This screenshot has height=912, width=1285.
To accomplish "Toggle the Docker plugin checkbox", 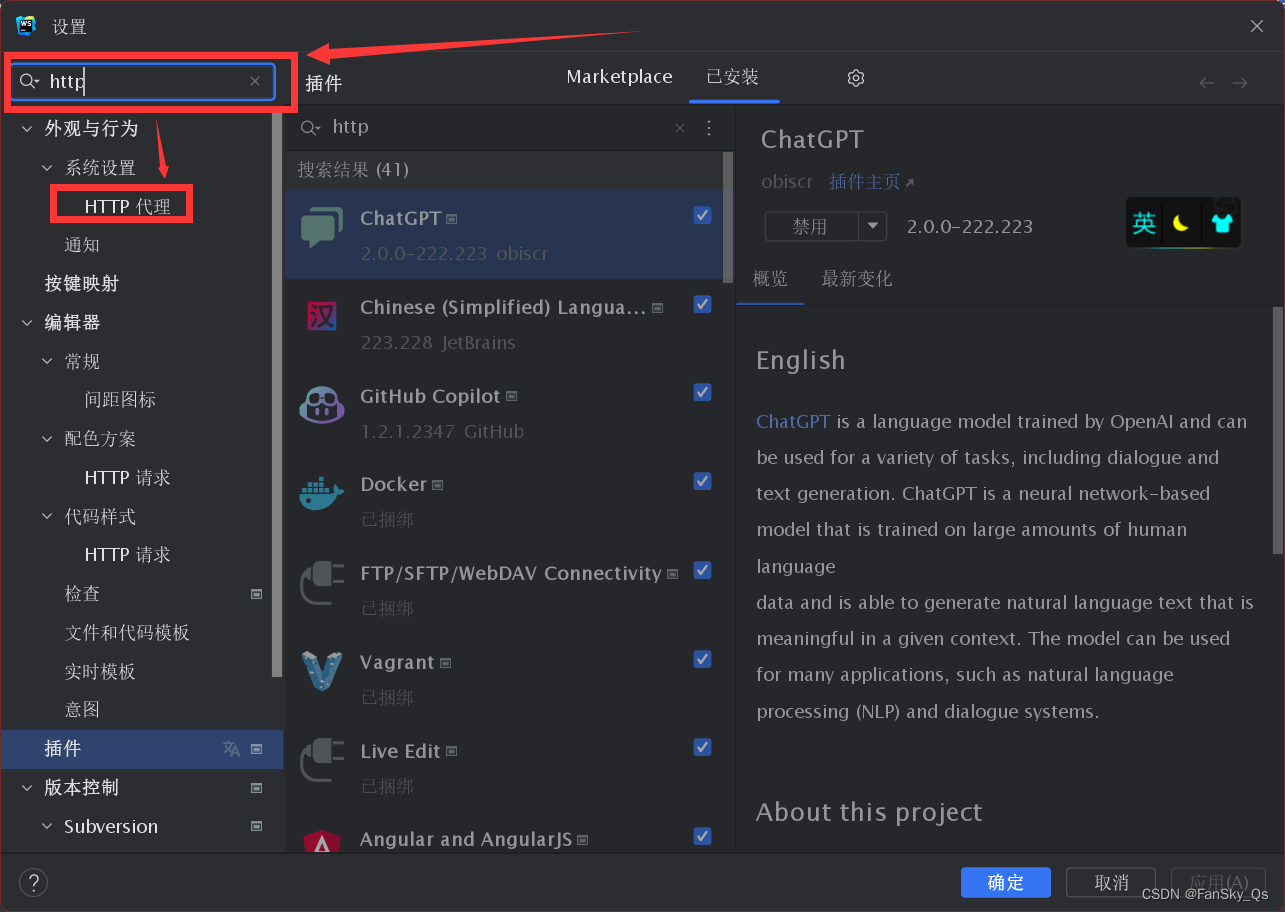I will 702,481.
